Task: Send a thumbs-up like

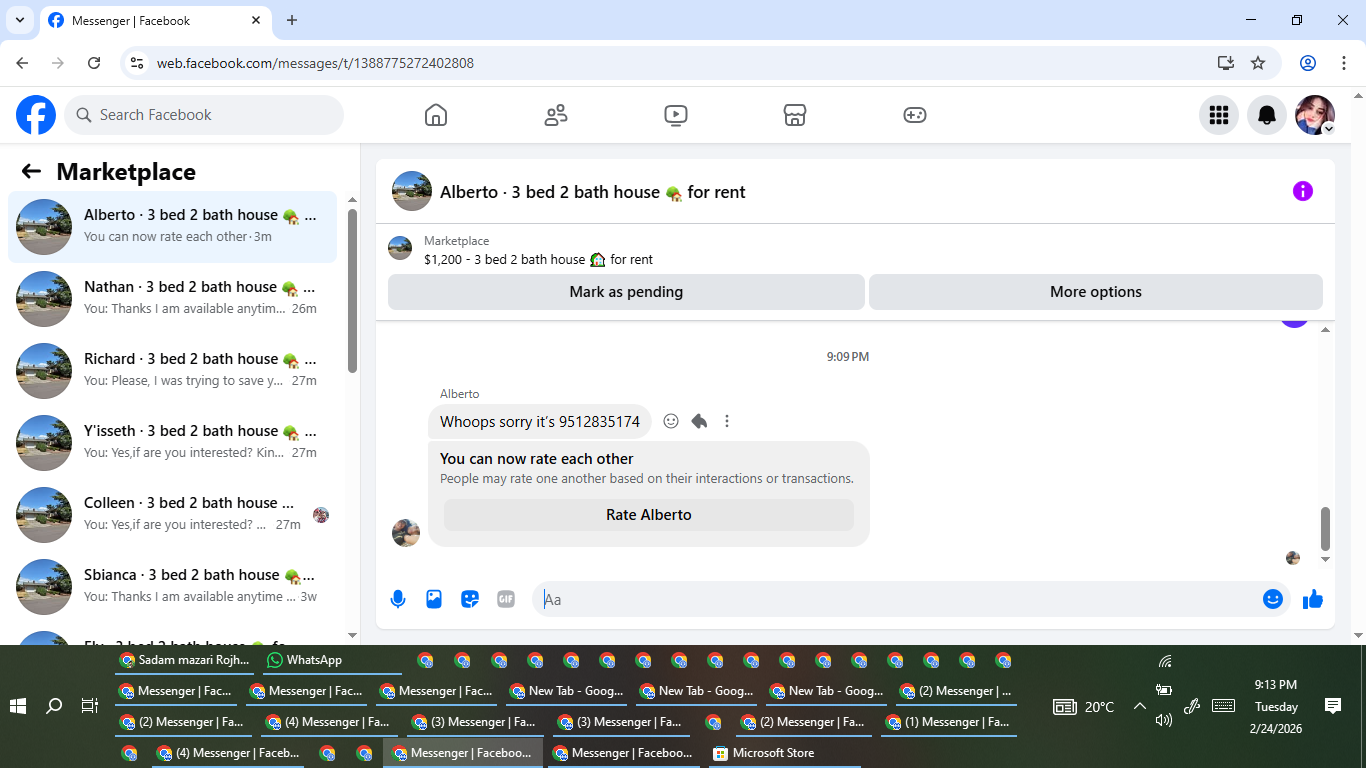Action: (1313, 599)
